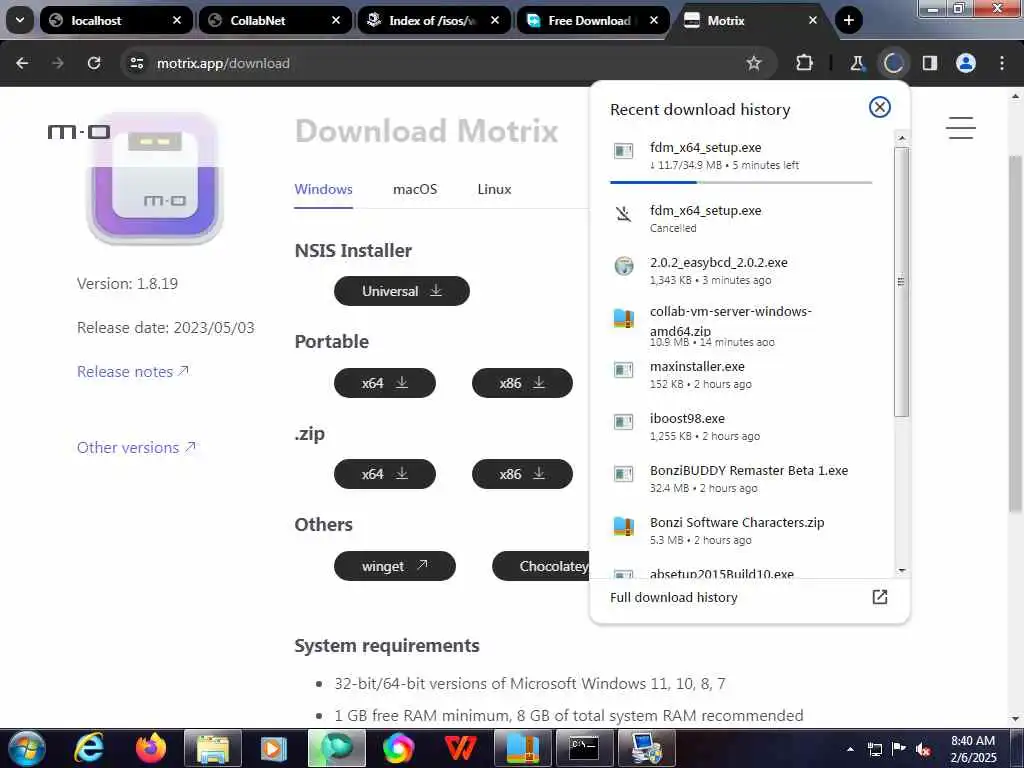Open iboost98.exe download entry
1024x768 pixels.
[x=741, y=426]
